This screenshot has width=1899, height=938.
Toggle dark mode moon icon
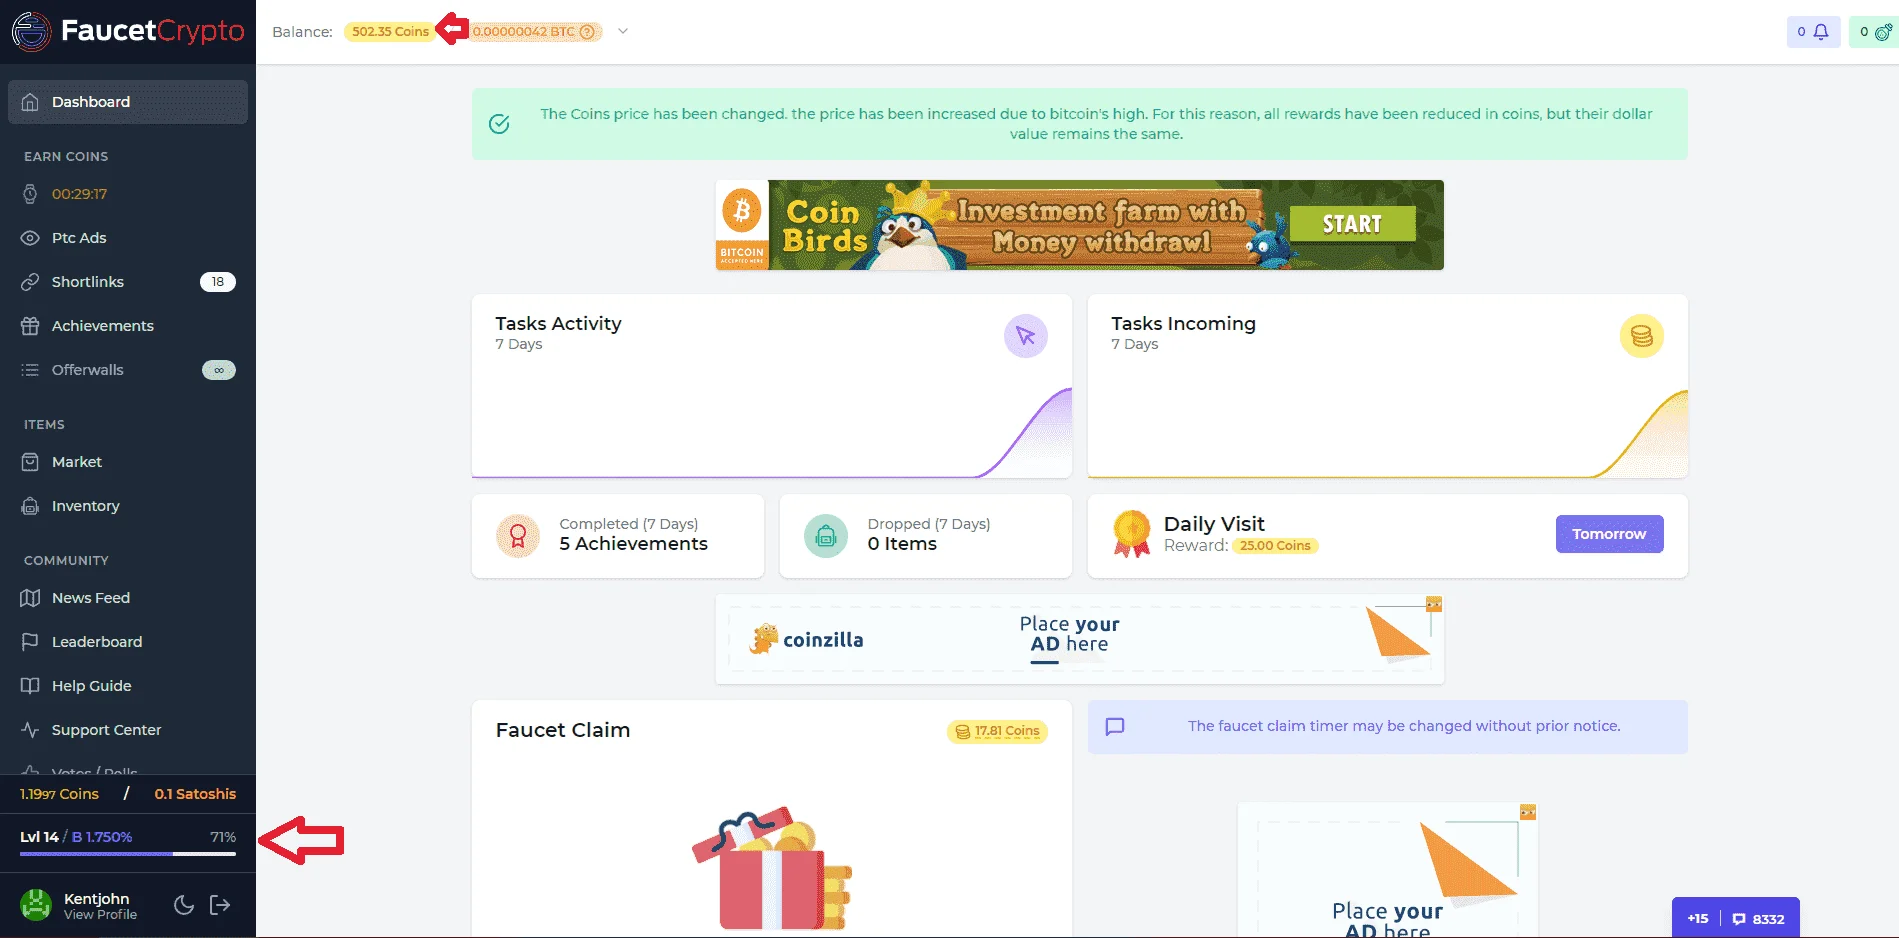point(184,905)
